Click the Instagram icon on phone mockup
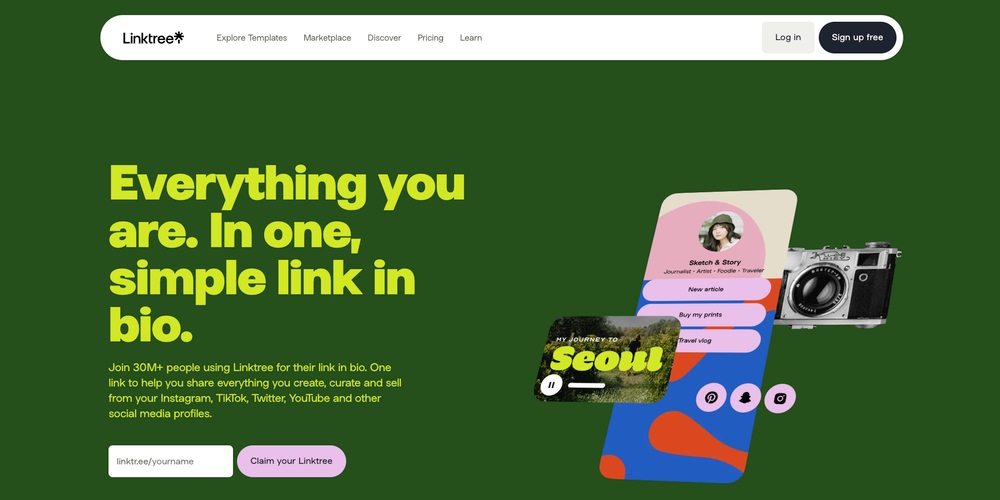Screen dimensions: 1000x500 tap(779, 398)
